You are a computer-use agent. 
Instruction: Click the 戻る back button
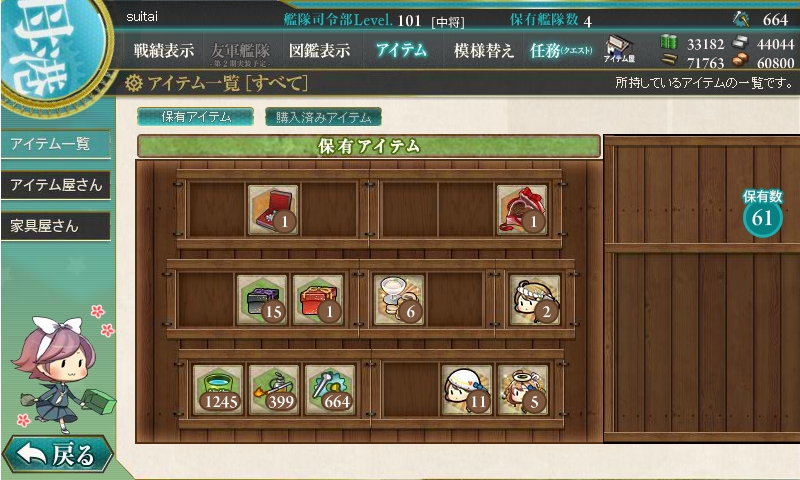coord(58,454)
